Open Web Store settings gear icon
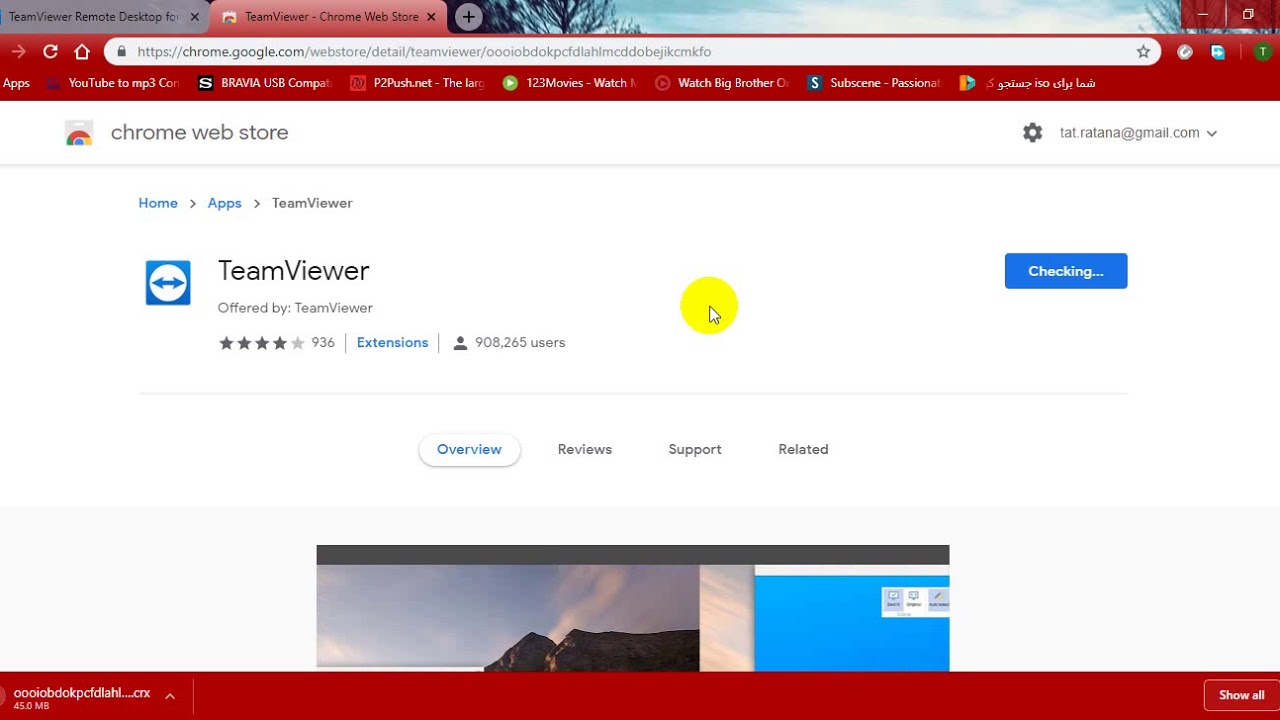Screen dimensions: 1280x720 point(1033,133)
